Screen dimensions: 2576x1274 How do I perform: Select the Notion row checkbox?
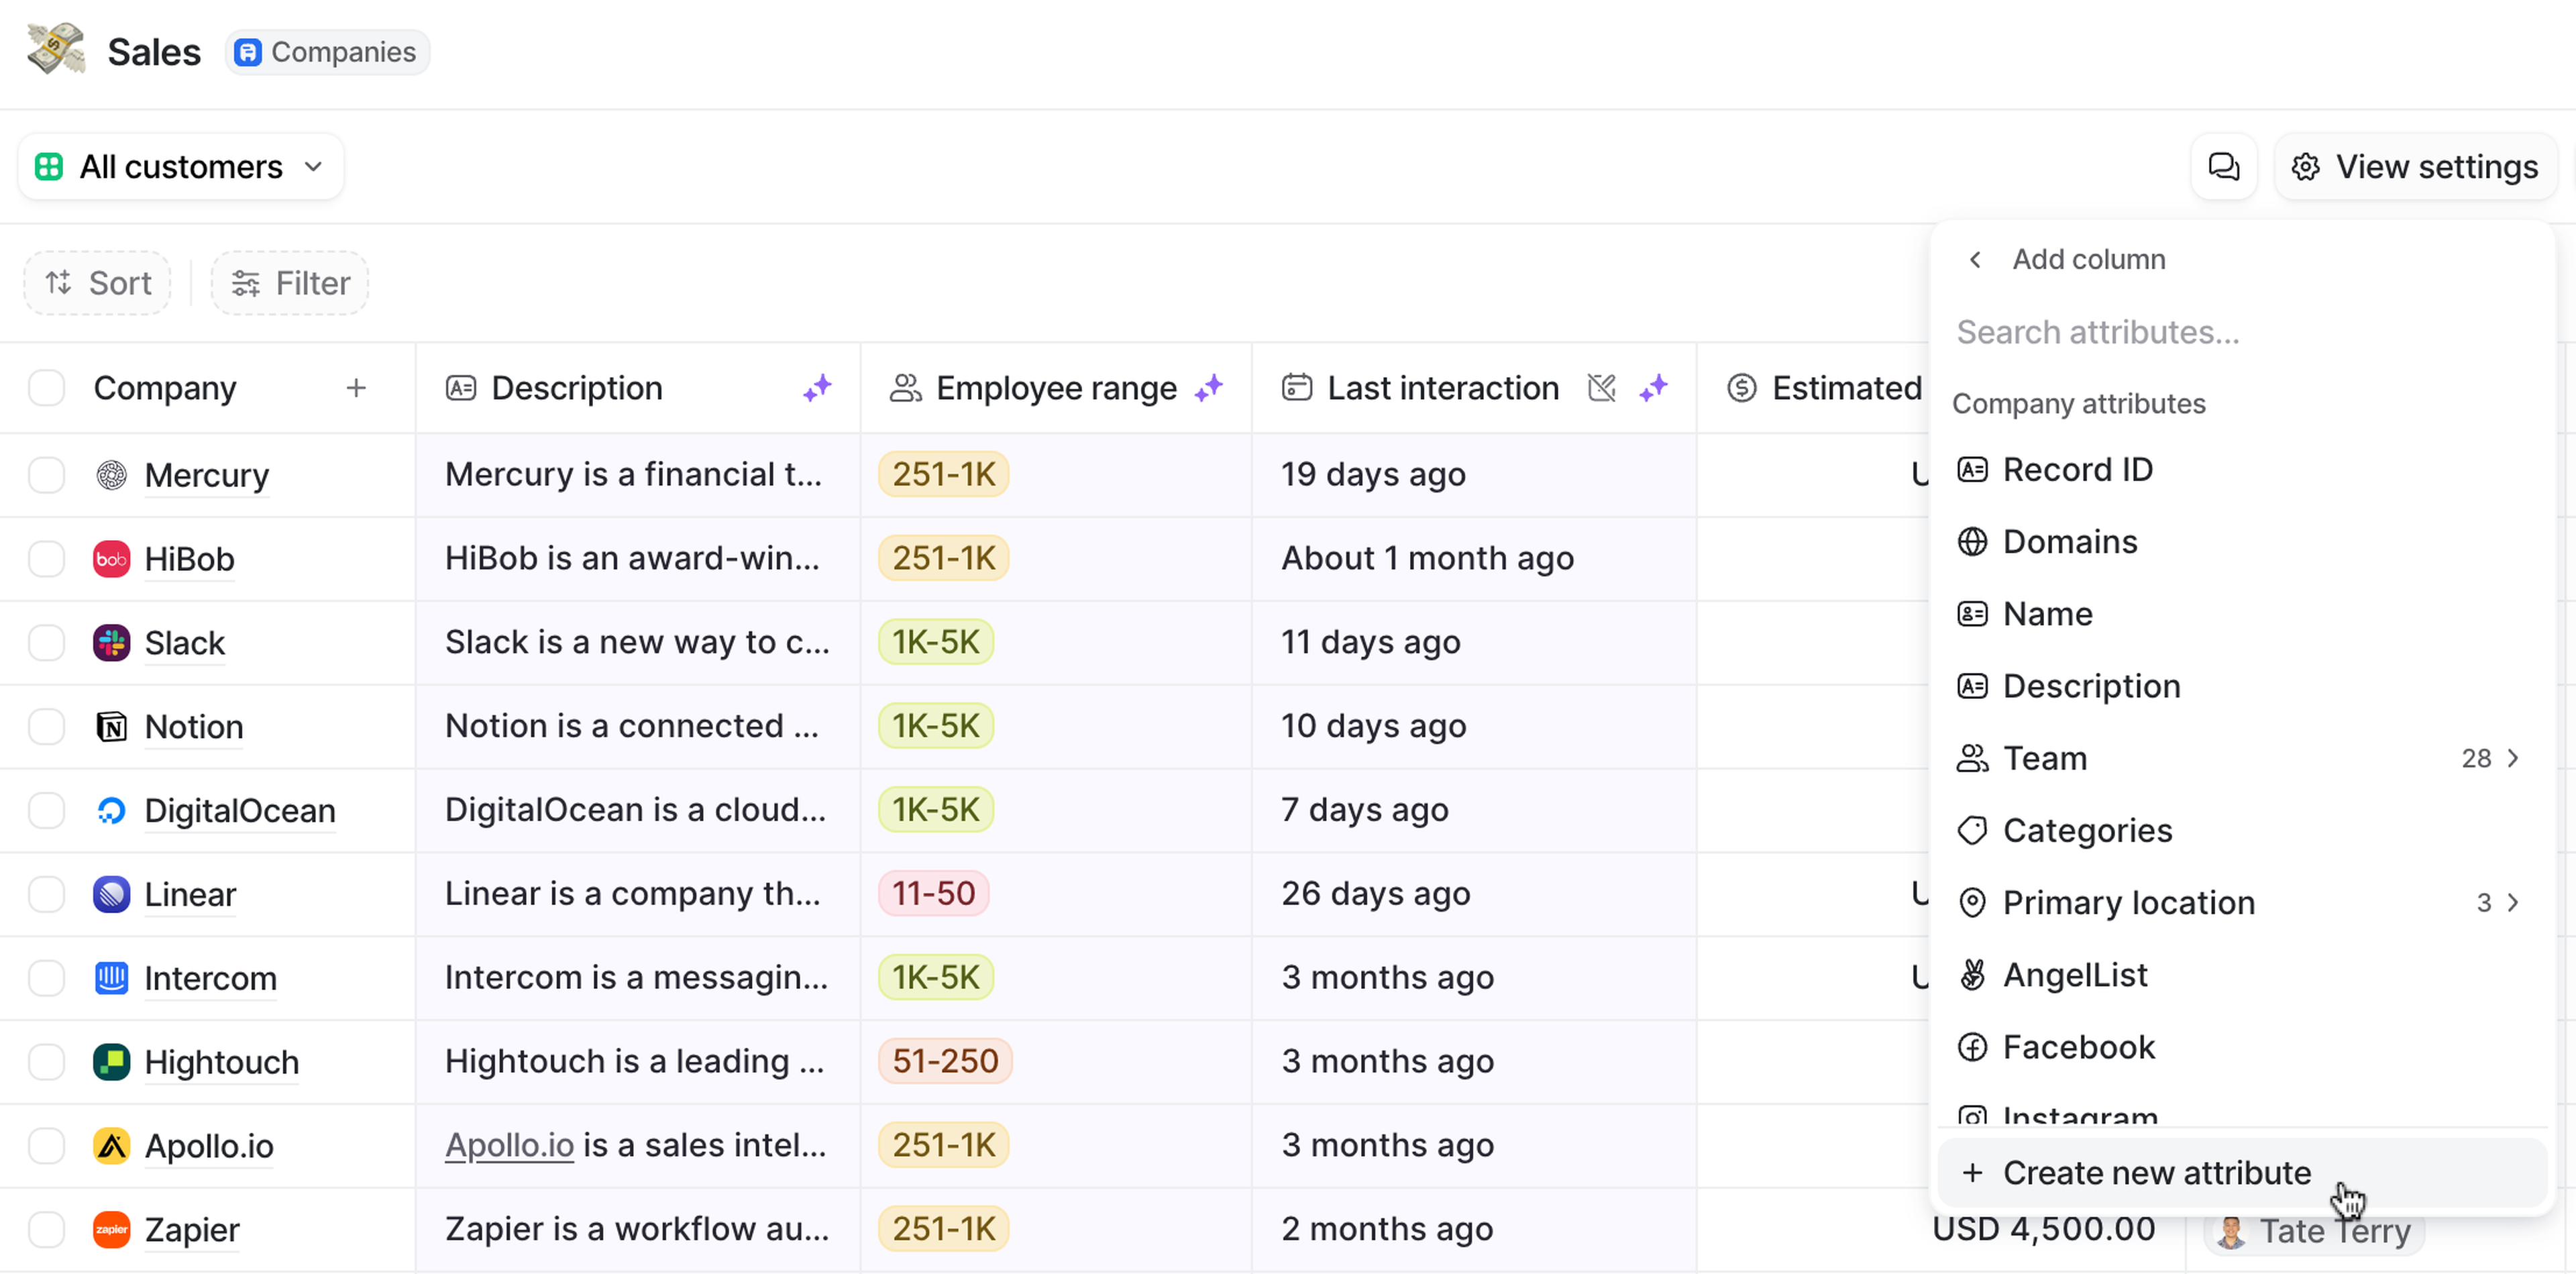point(46,726)
